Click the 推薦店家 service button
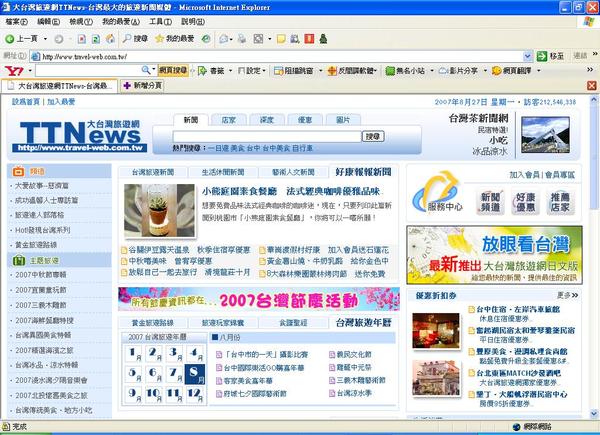The width and height of the screenshot is (600, 435). tap(560, 202)
